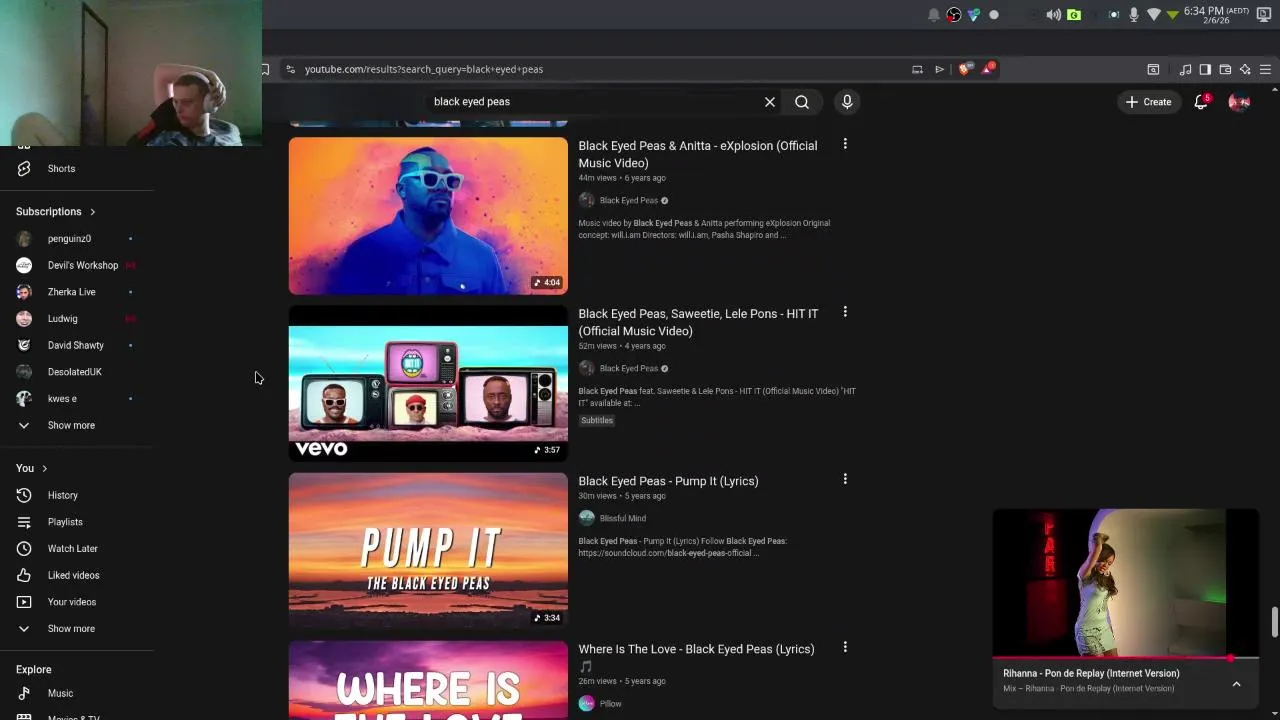
Task: Click the YouTube search input field
Action: coord(595,101)
